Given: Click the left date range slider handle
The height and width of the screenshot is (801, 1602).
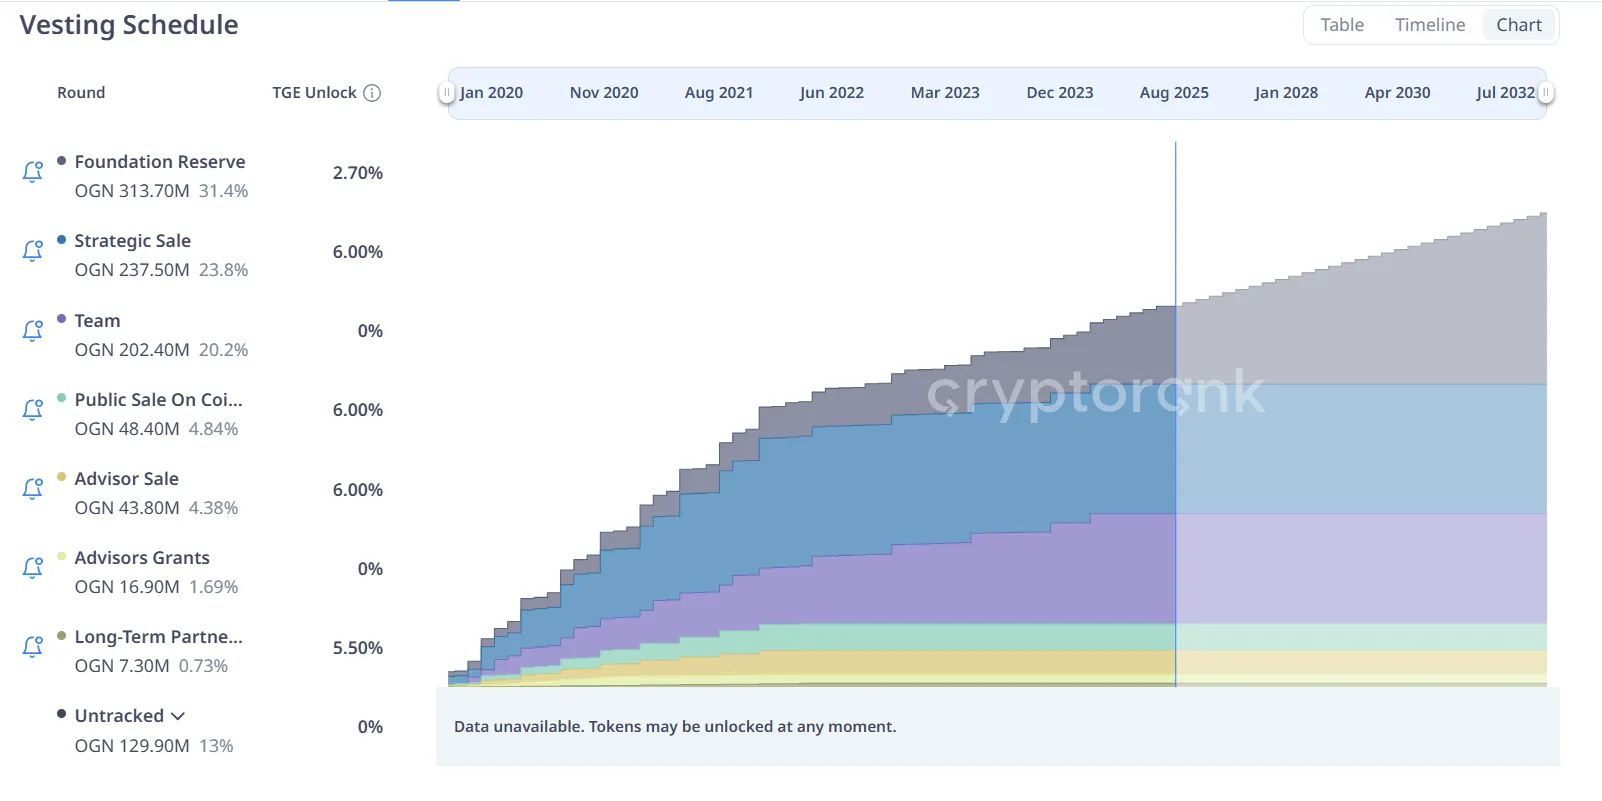Looking at the screenshot, I should click(446, 93).
